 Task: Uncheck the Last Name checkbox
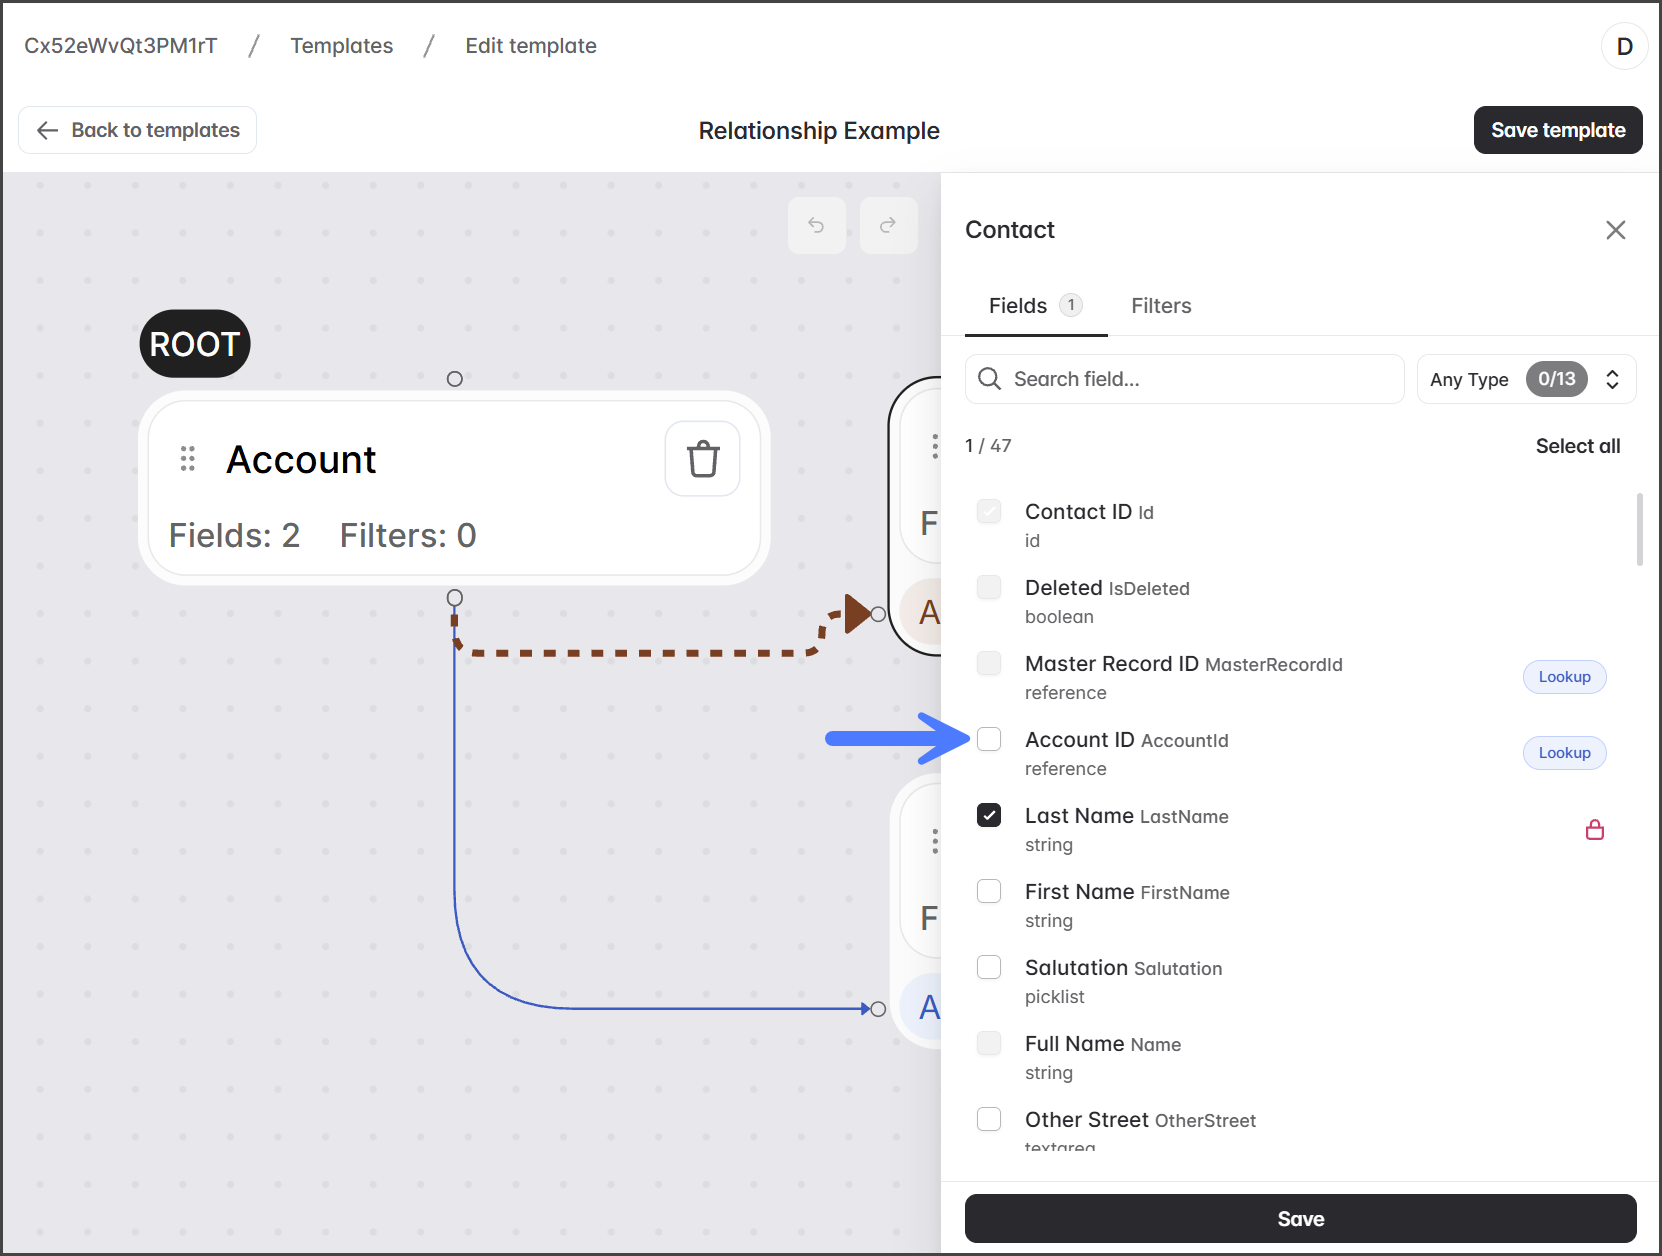click(x=989, y=816)
